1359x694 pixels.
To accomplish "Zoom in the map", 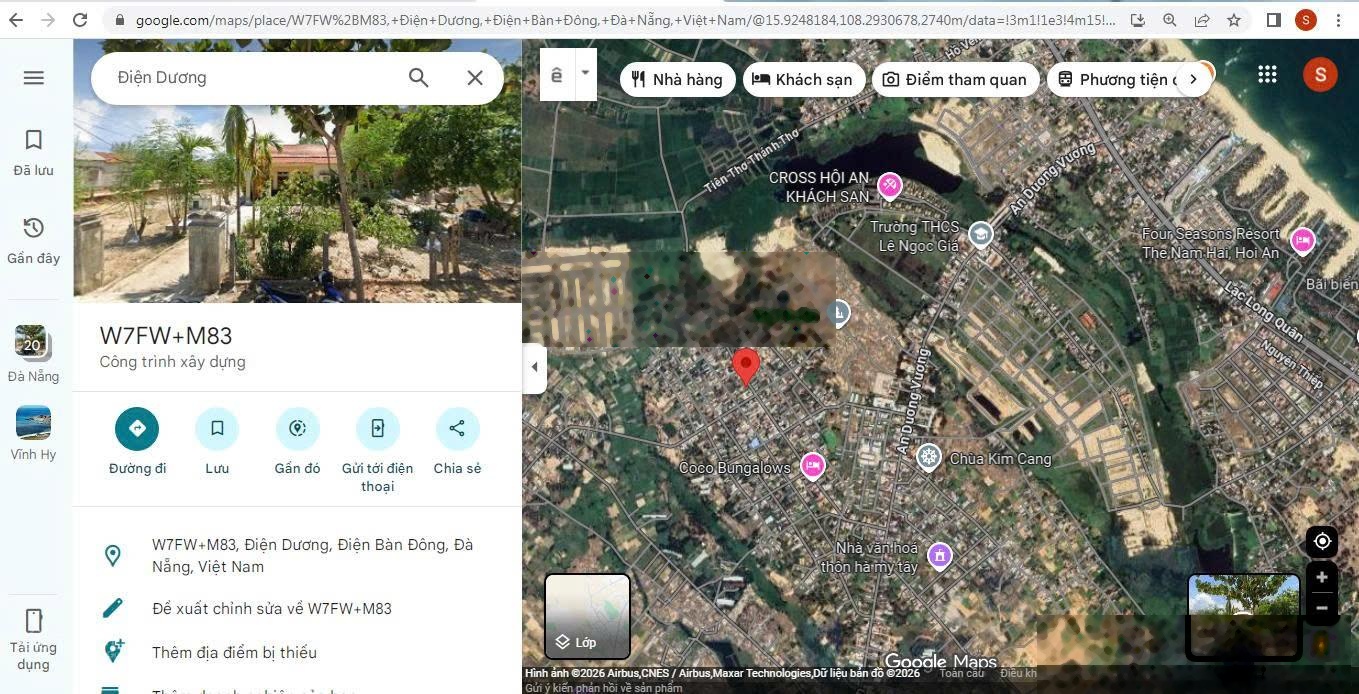I will [1322, 577].
